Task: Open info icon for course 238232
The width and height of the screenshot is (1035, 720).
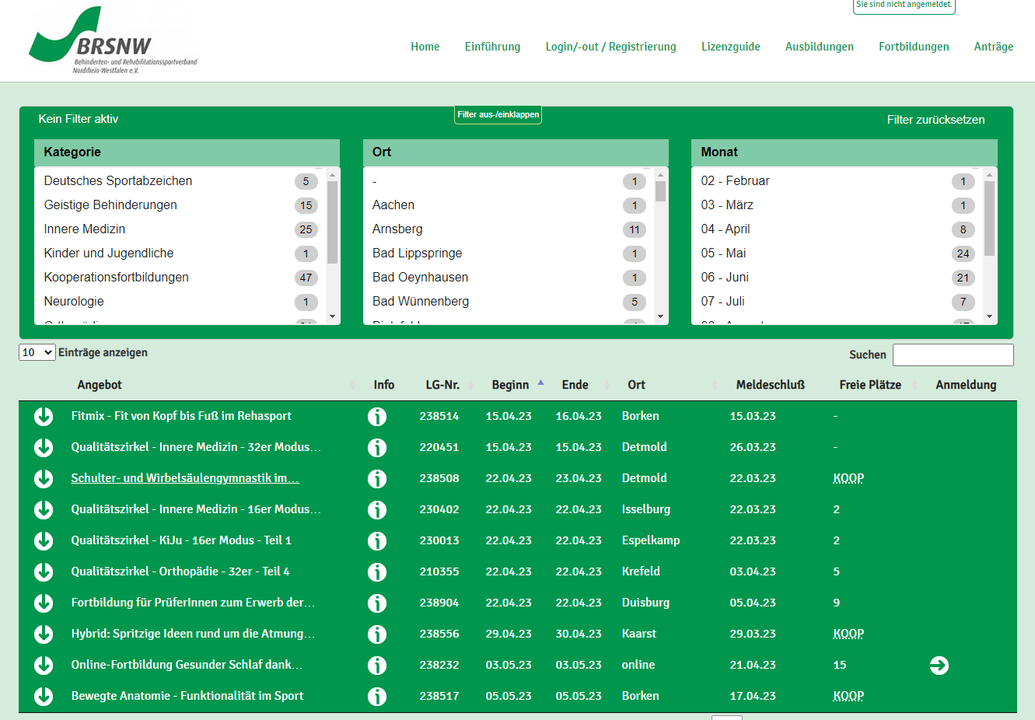Action: click(377, 665)
